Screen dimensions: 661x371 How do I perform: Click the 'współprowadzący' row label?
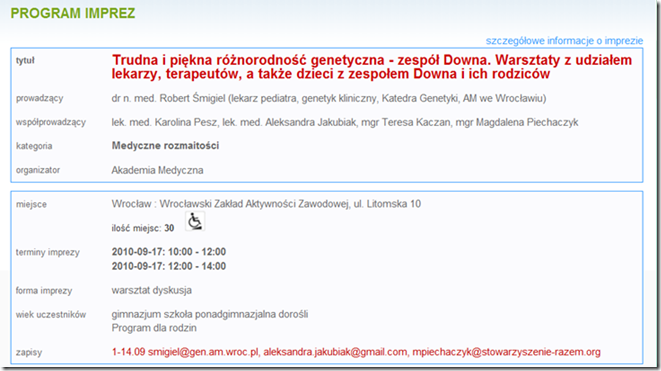[51, 122]
